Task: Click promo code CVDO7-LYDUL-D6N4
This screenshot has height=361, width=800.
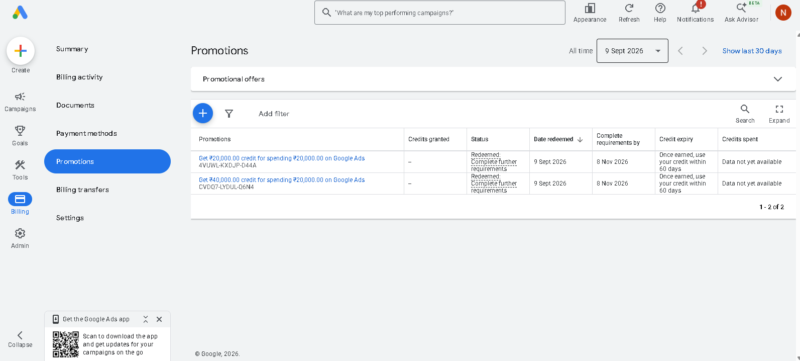Action: tap(226, 187)
